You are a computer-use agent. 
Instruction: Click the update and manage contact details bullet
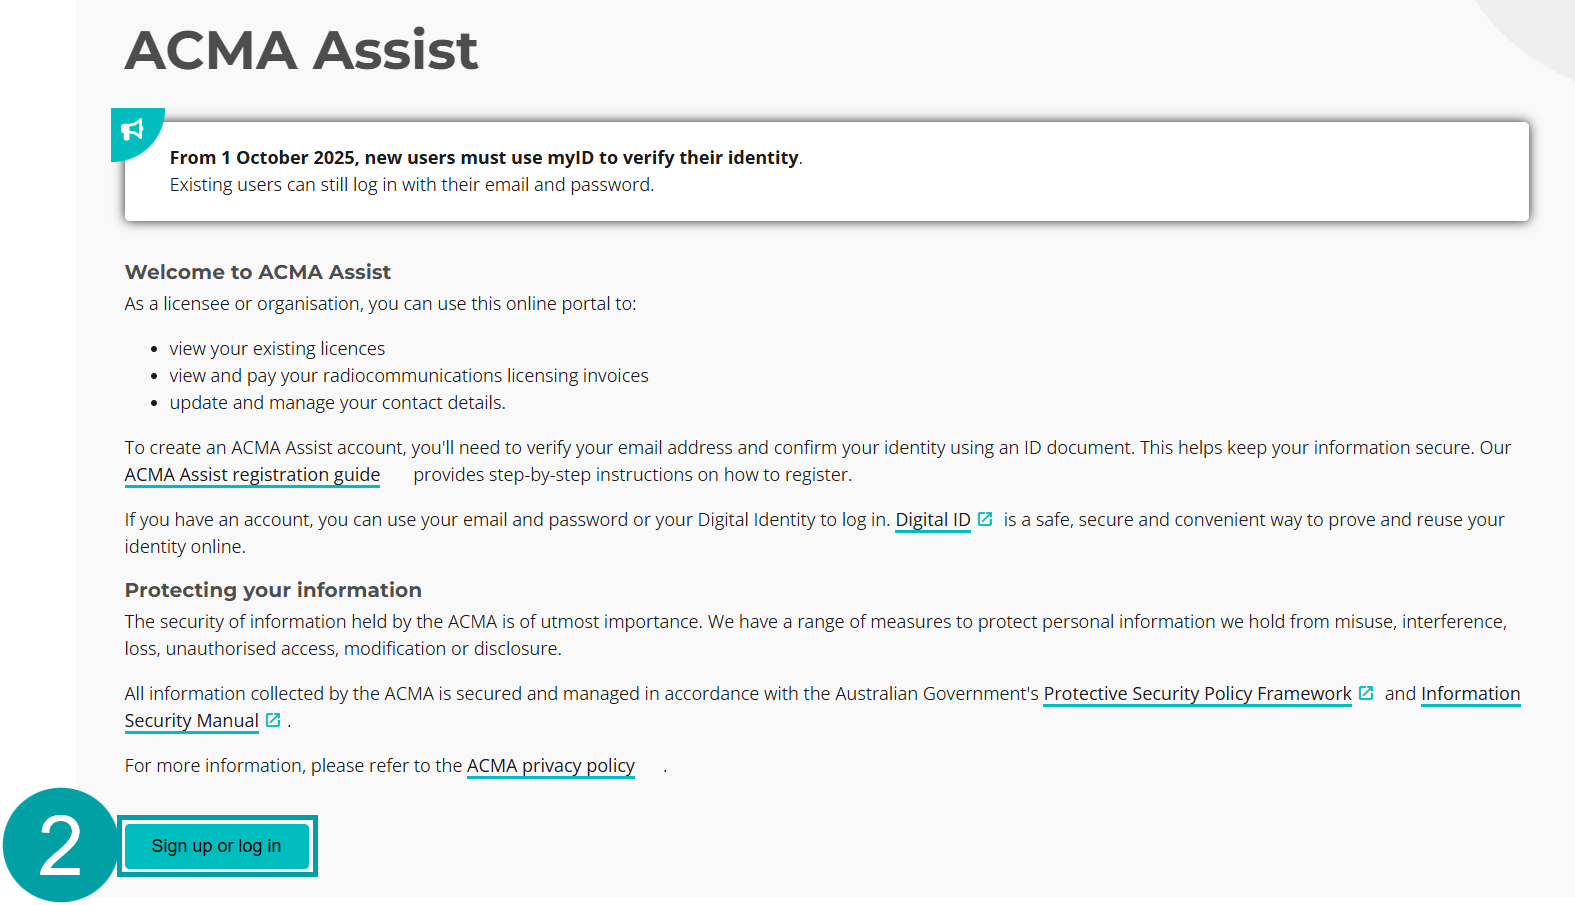point(337,402)
